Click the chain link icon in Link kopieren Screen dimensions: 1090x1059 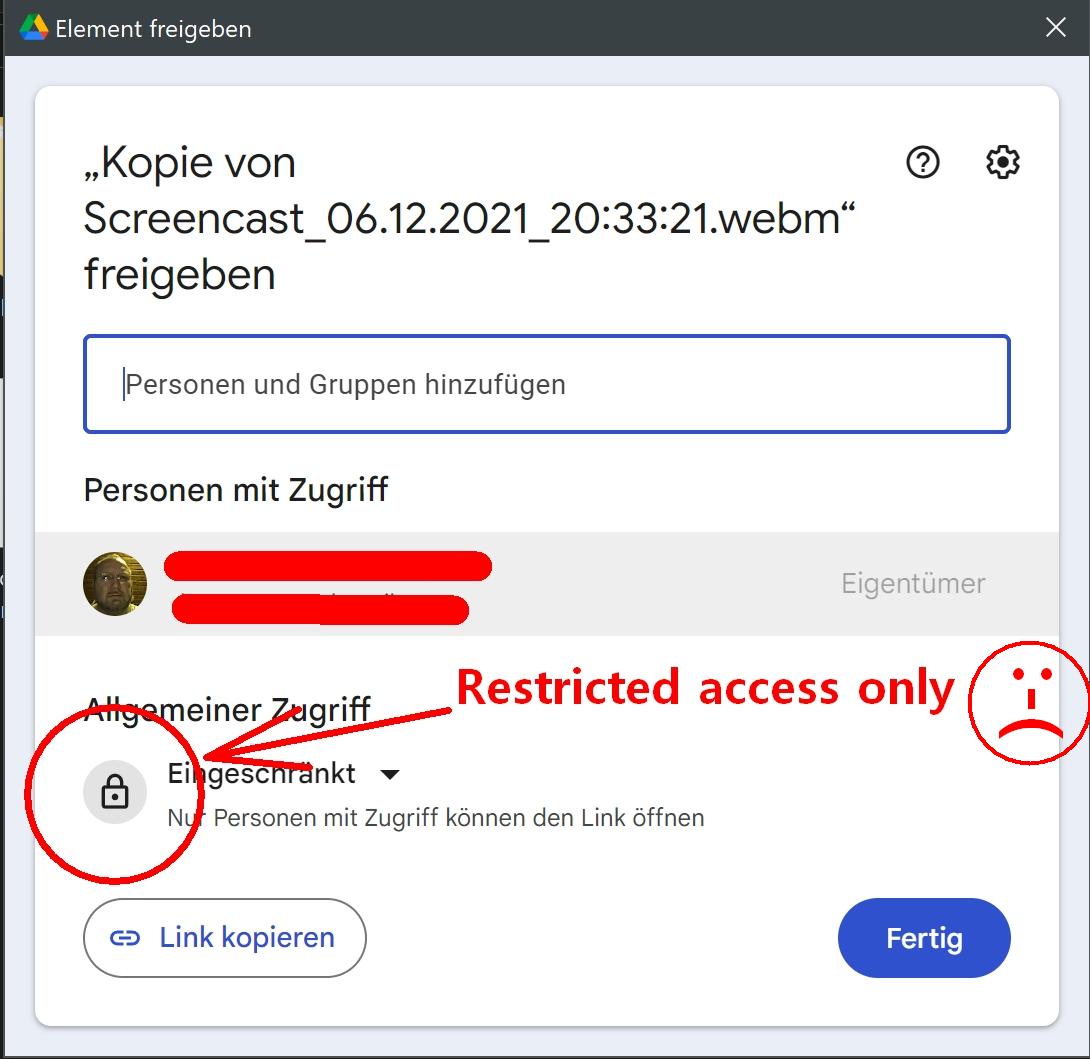click(x=125, y=938)
